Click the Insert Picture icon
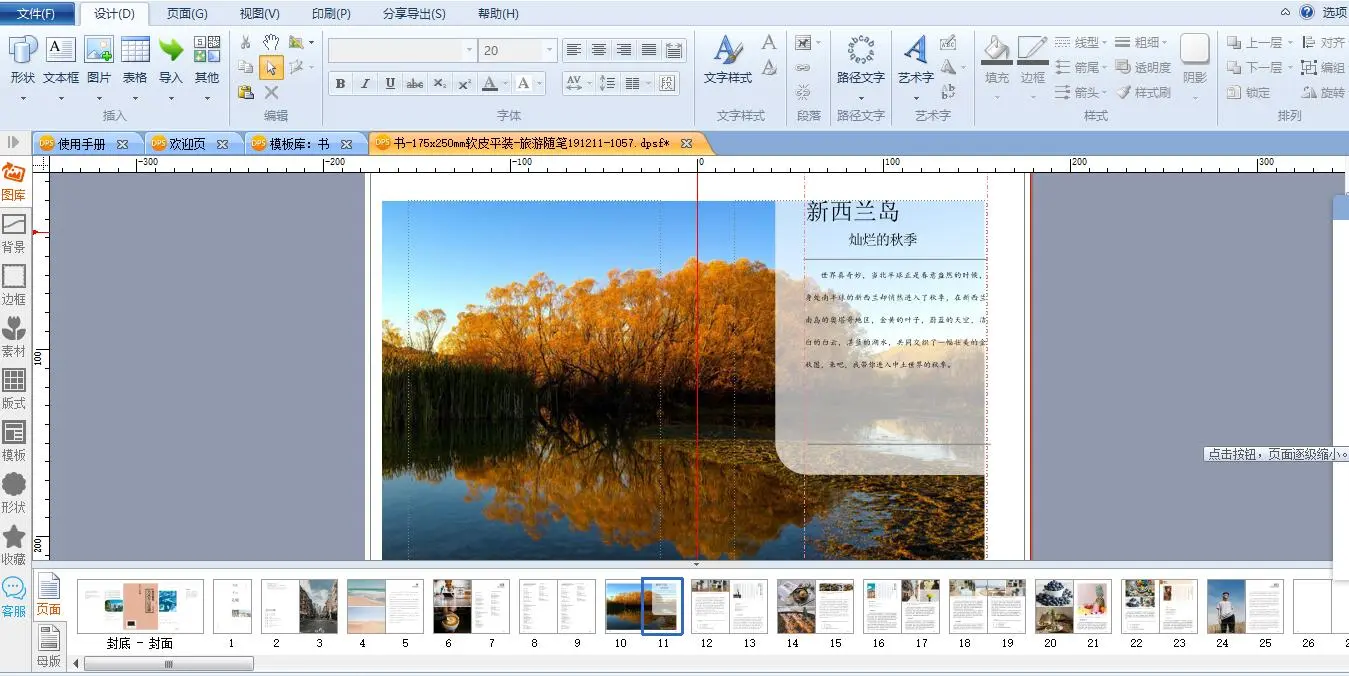 point(99,50)
